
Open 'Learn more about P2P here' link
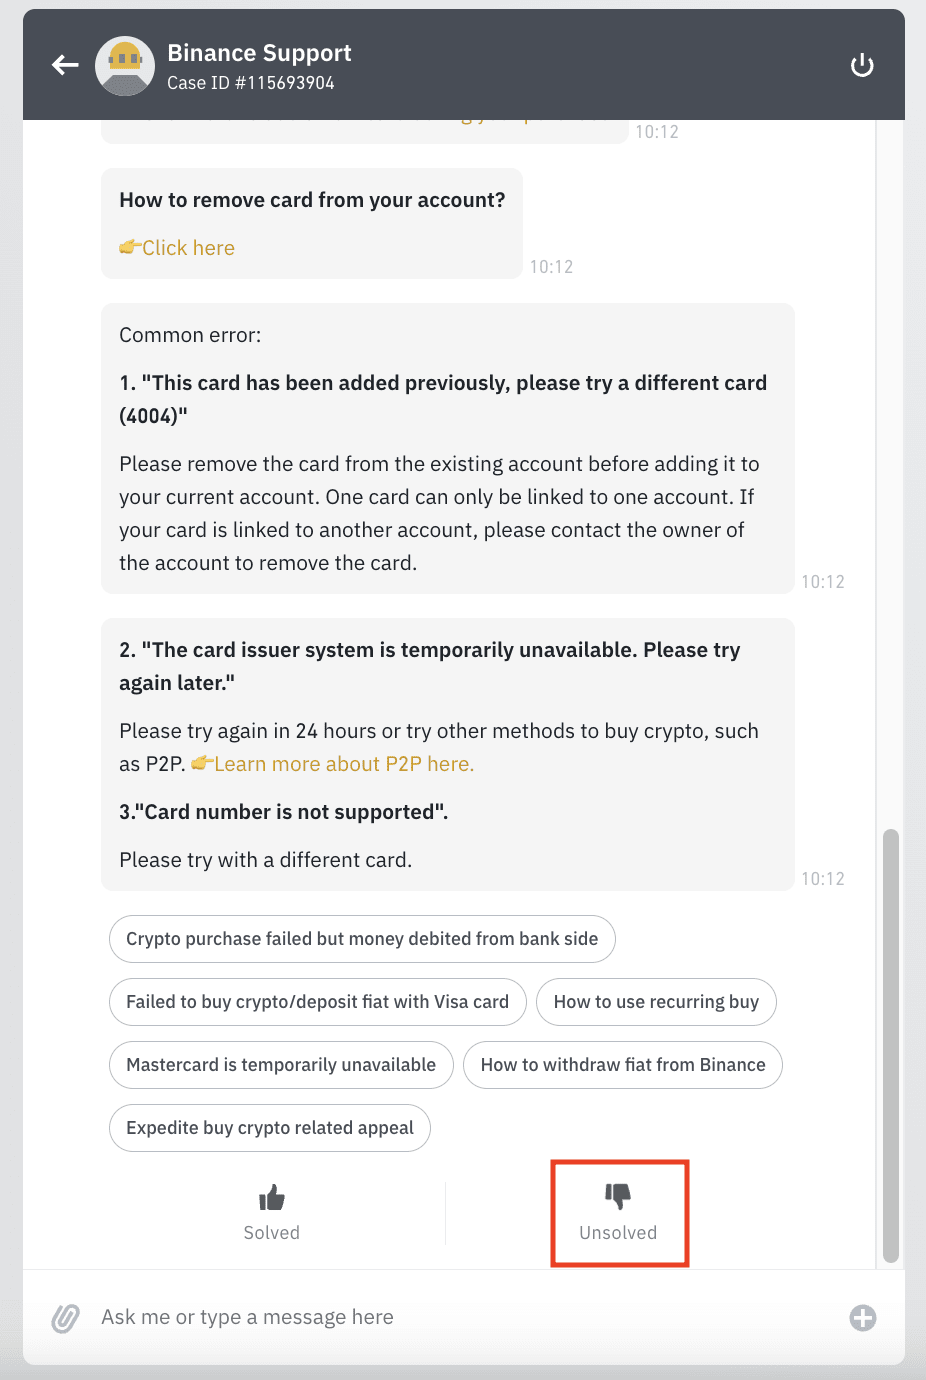[343, 764]
